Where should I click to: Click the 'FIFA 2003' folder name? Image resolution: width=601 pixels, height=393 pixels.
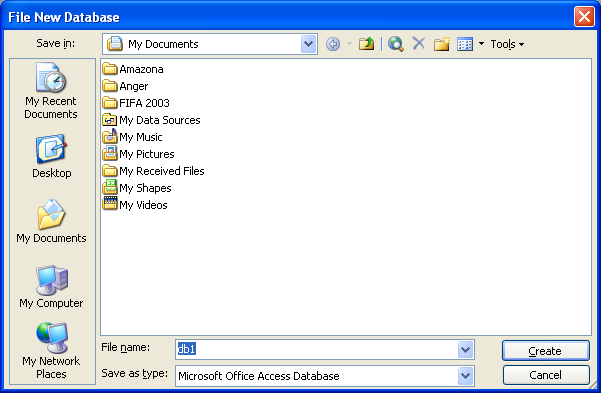pyautogui.click(x=145, y=103)
